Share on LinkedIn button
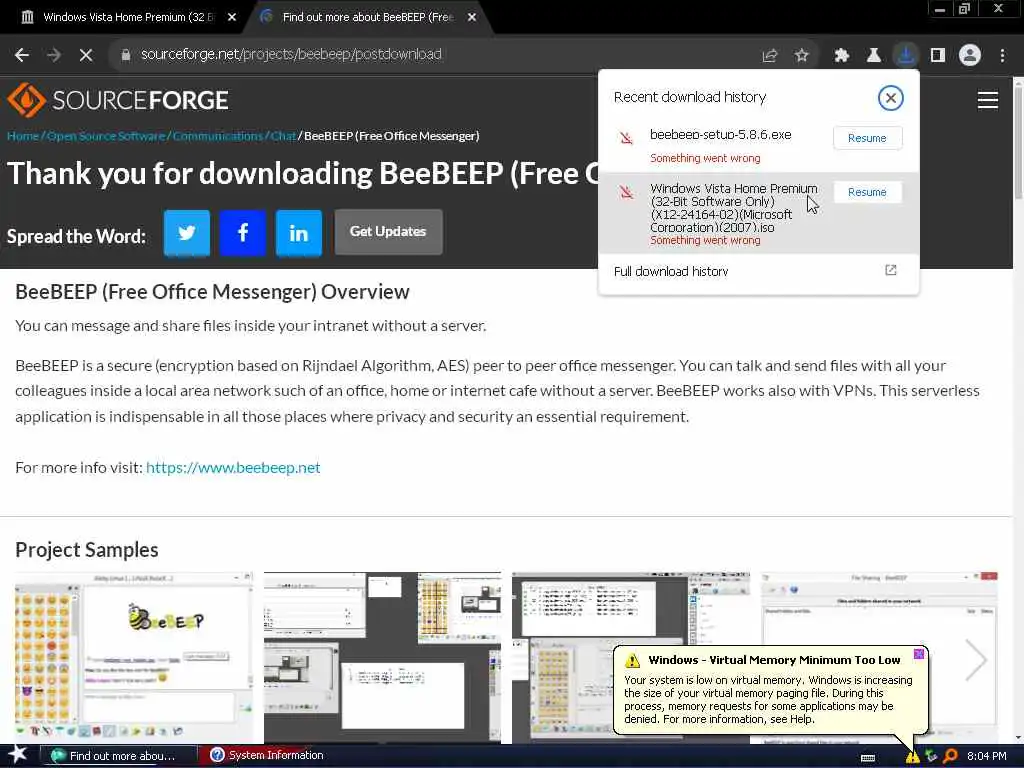This screenshot has width=1024, height=768. click(298, 232)
